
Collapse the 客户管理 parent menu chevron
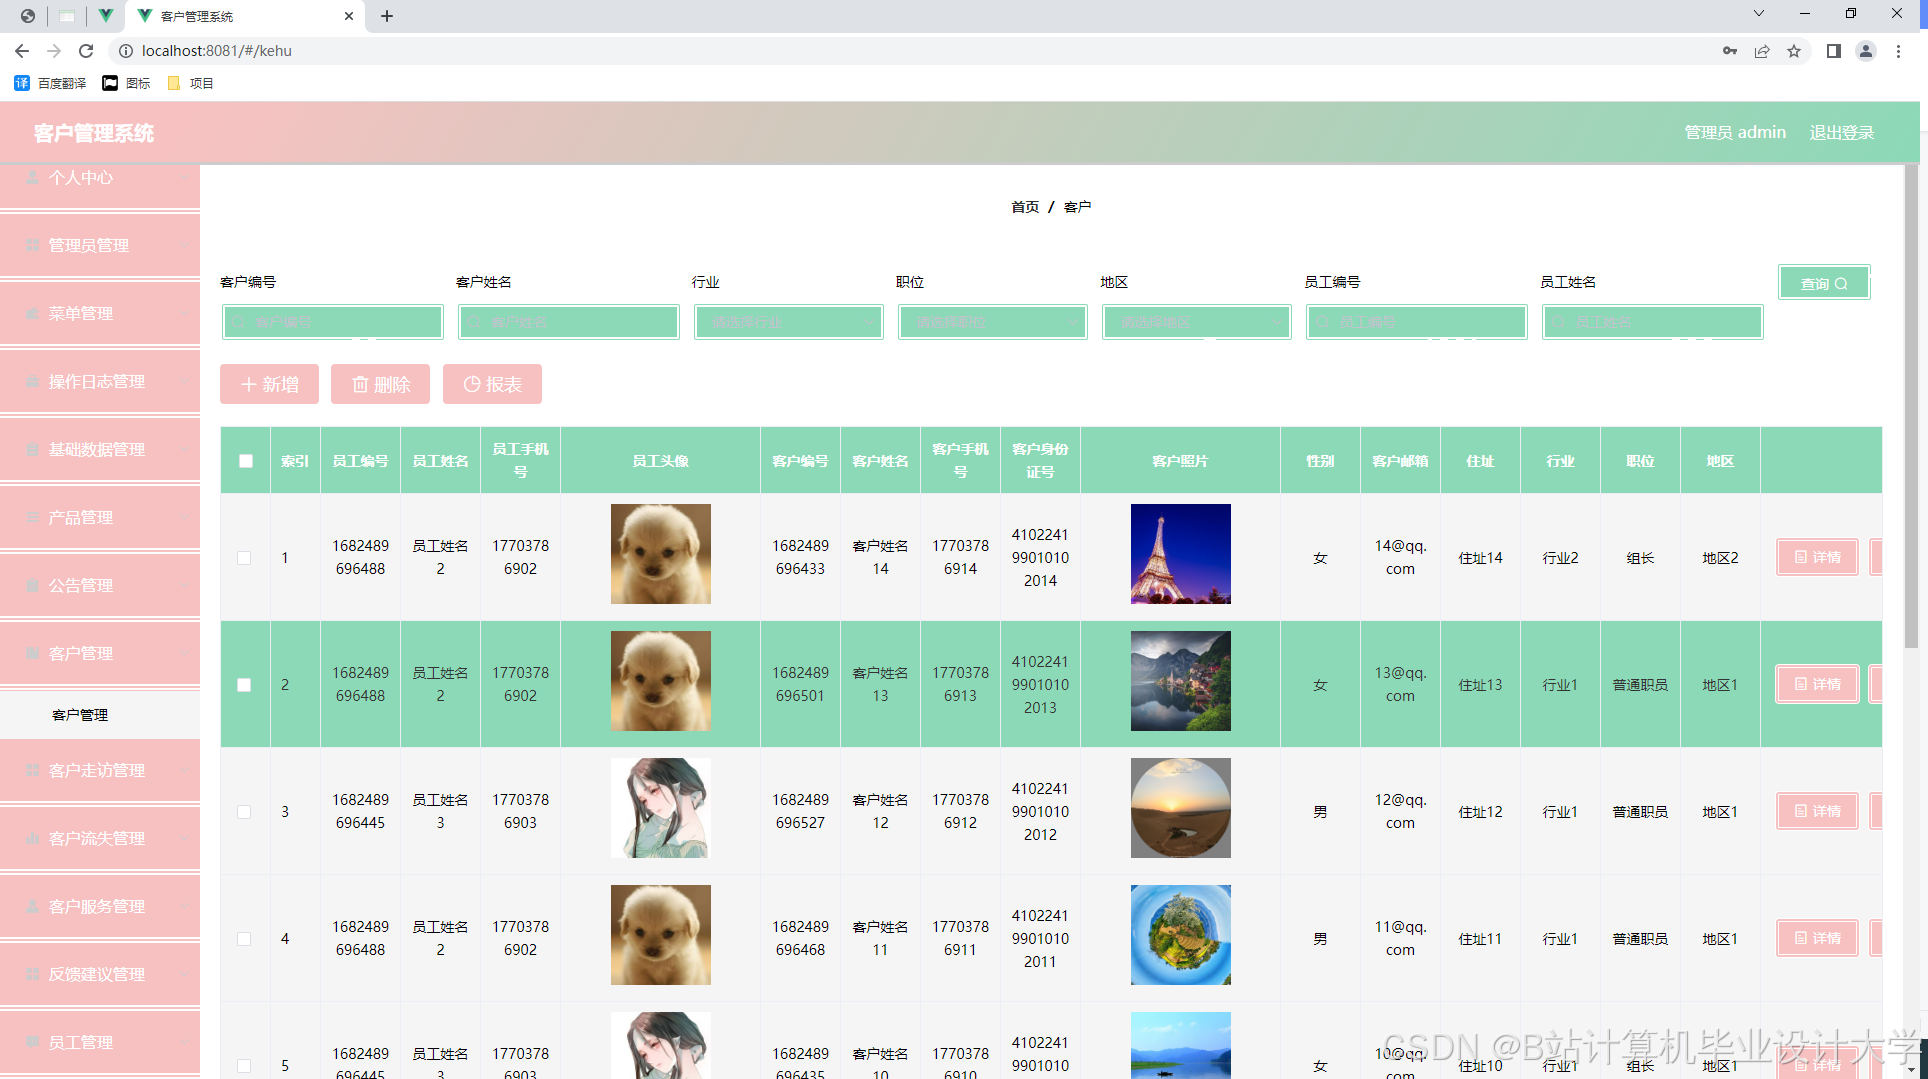pyautogui.click(x=184, y=654)
